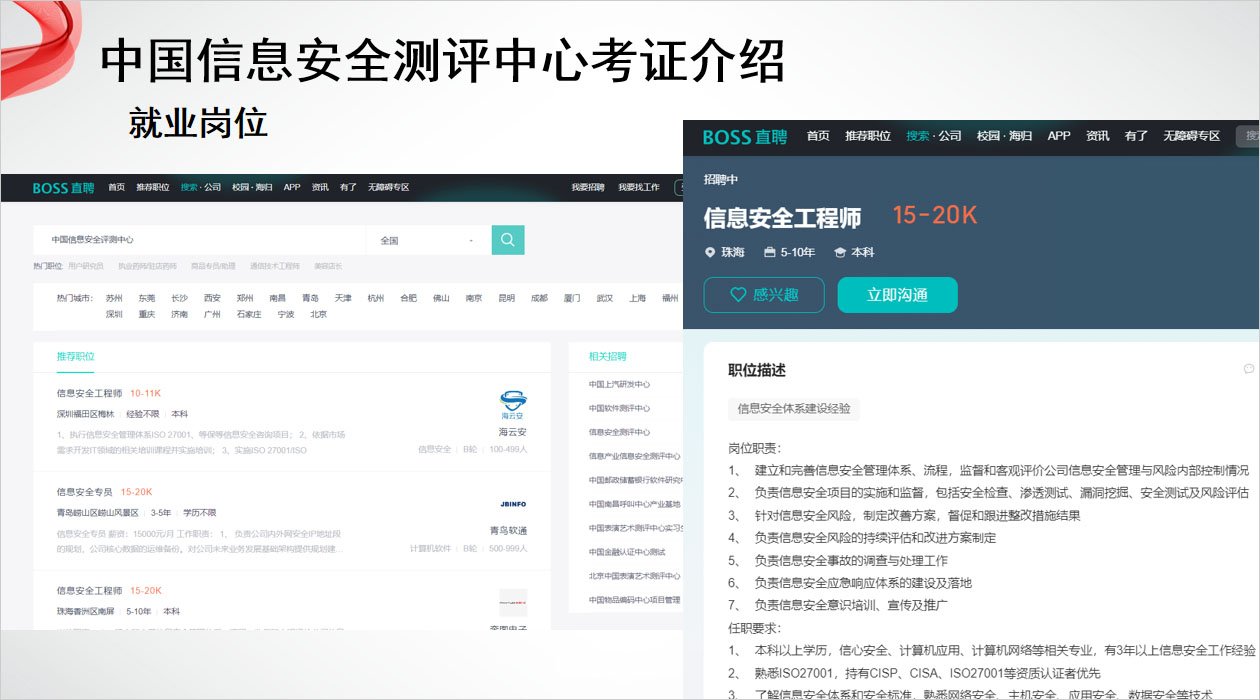The width and height of the screenshot is (1260, 700).
Task: Click the 信息安全体系建设经验 tag
Action: point(794,408)
